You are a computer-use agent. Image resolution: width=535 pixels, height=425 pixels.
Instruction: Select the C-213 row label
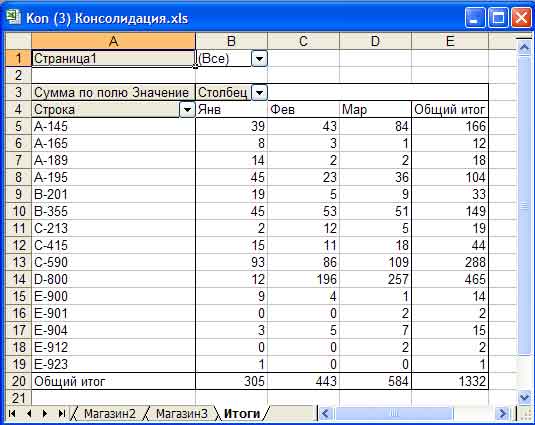[x=113, y=229]
